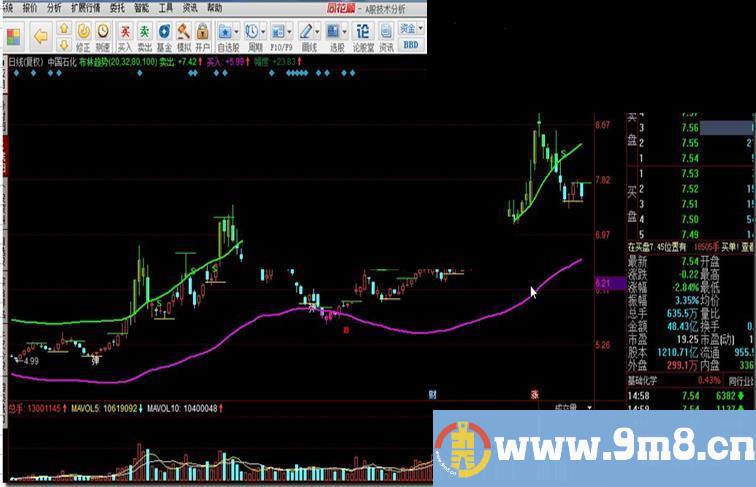This screenshot has width=756, height=487.
Task: Open the 工具 menu
Action: point(166,7)
